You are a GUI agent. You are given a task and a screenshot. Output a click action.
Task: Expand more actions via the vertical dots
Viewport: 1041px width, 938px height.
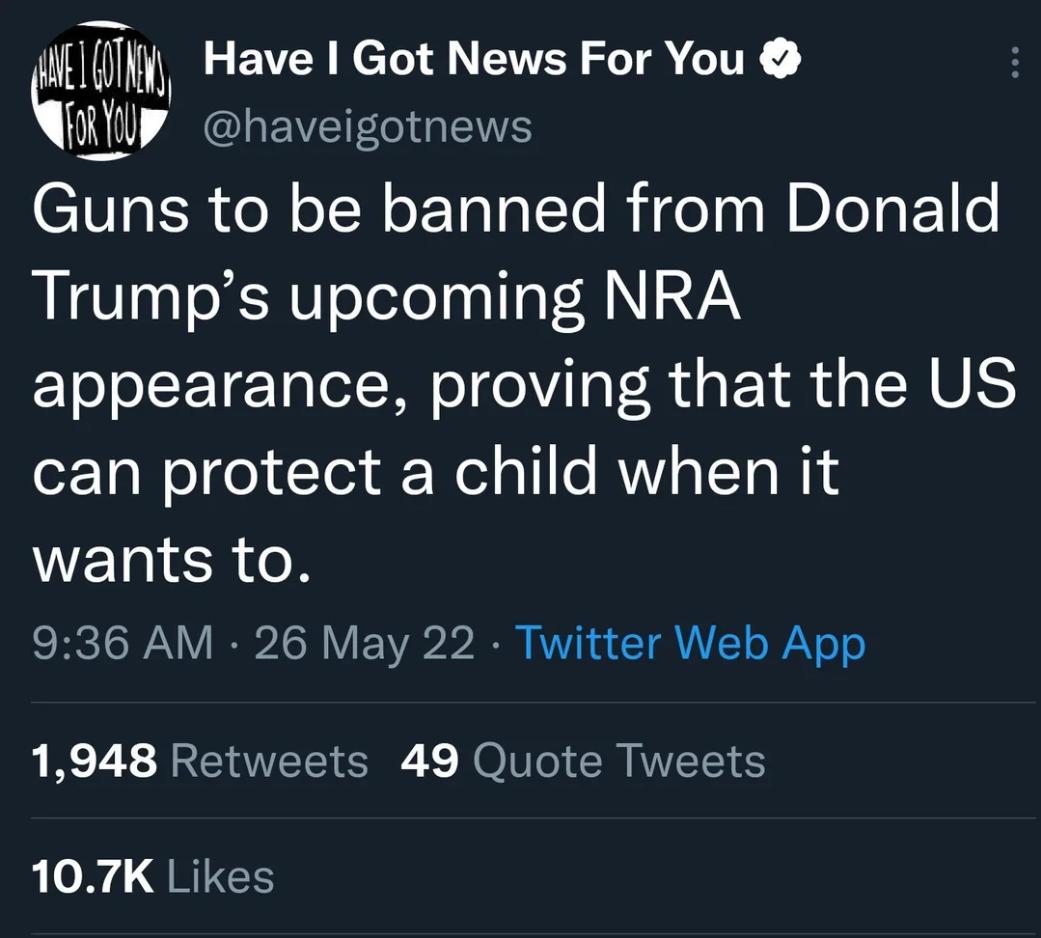[x=1016, y=62]
